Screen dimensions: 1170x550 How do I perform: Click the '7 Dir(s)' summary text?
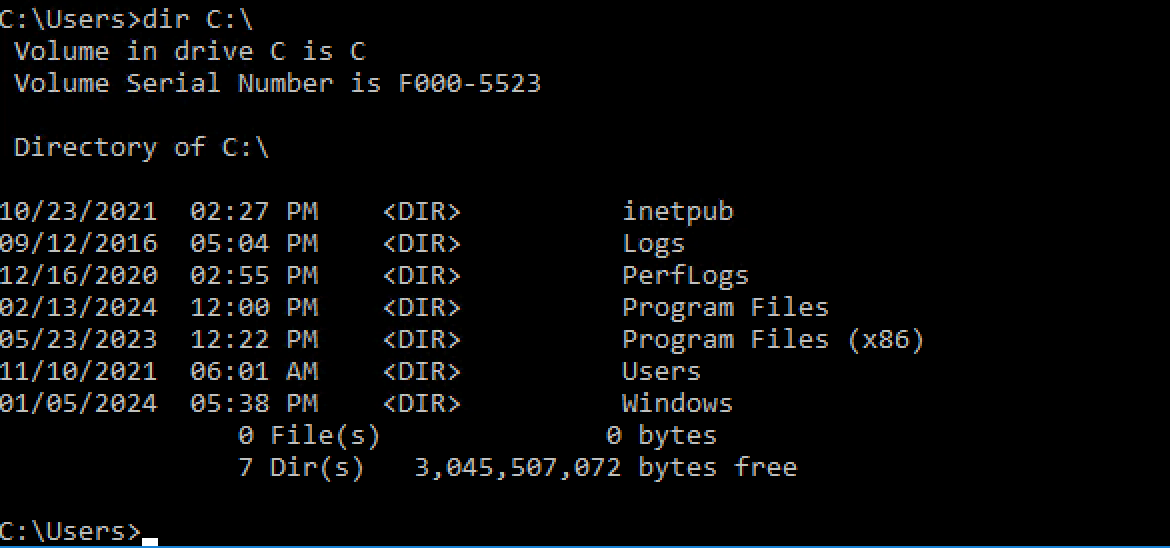pyautogui.click(x=301, y=468)
